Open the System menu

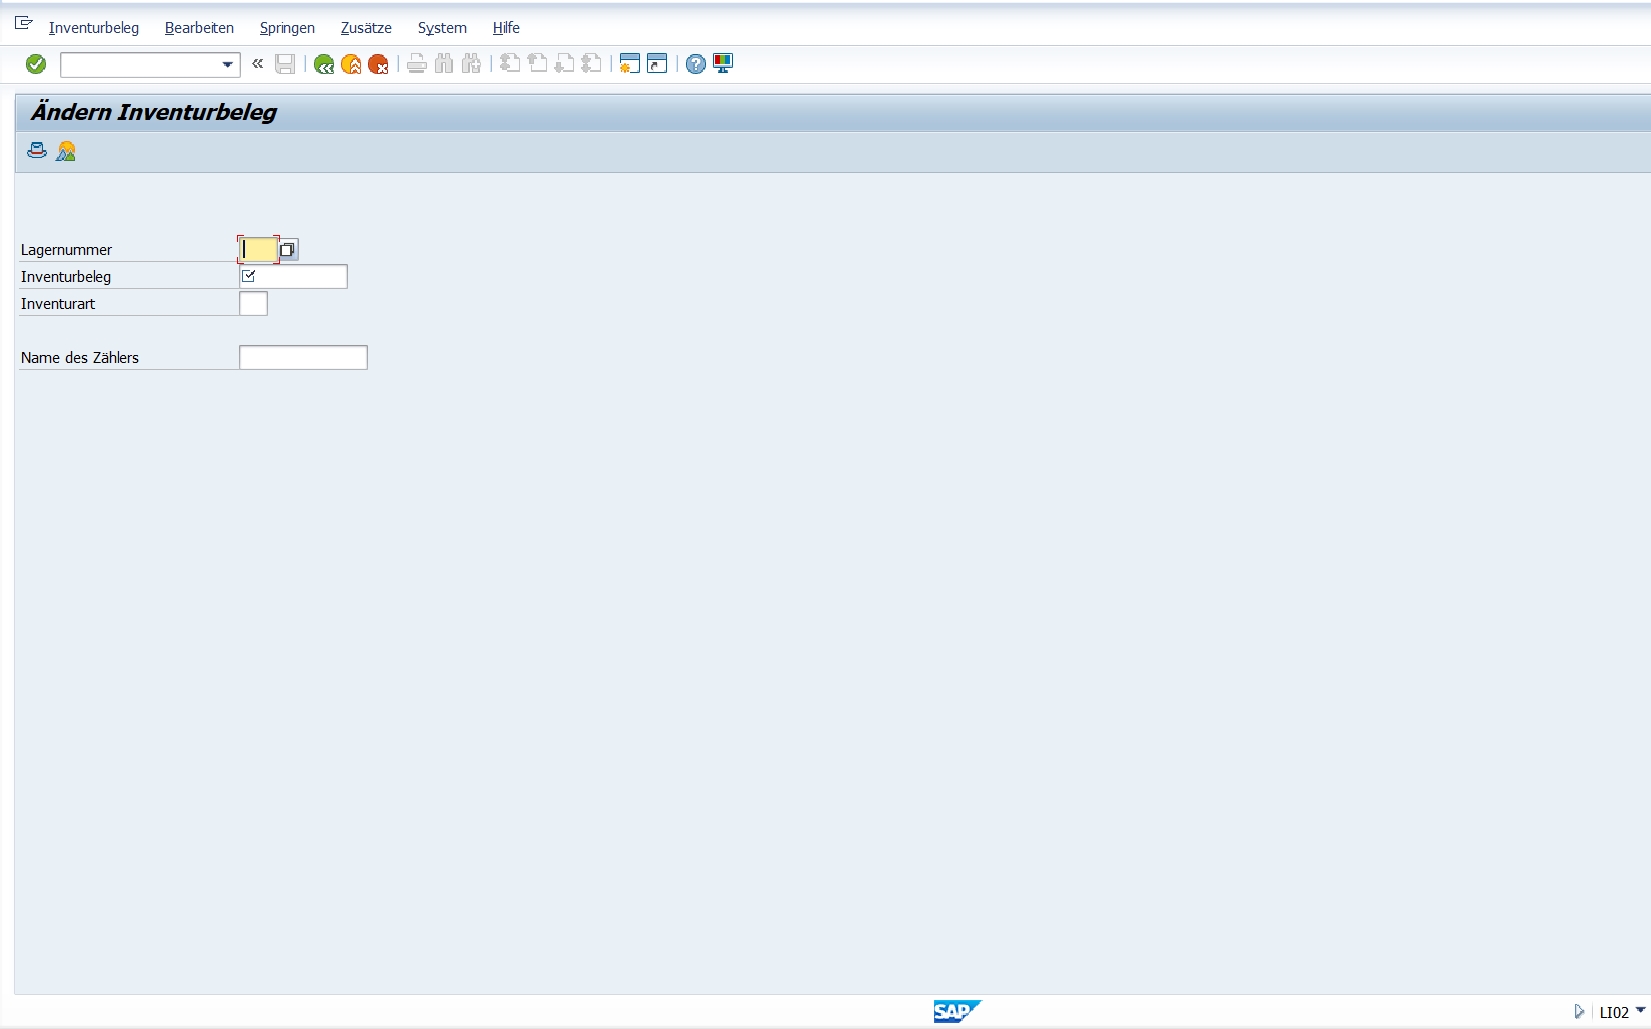click(442, 28)
